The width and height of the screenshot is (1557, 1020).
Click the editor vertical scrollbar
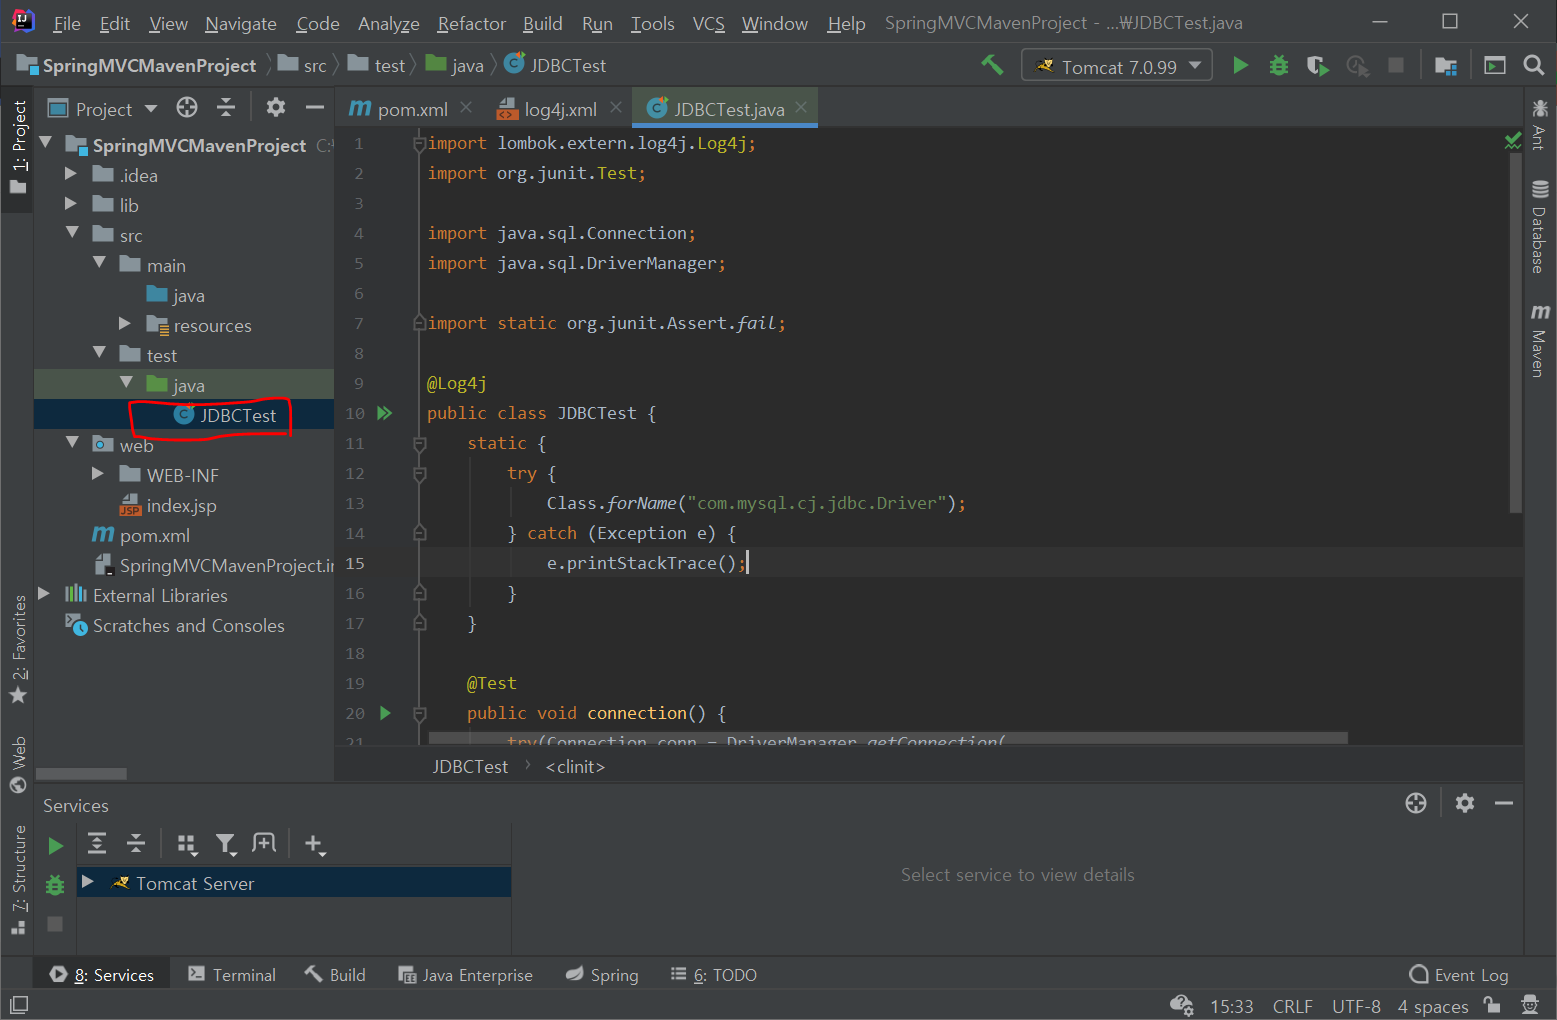point(1516,333)
